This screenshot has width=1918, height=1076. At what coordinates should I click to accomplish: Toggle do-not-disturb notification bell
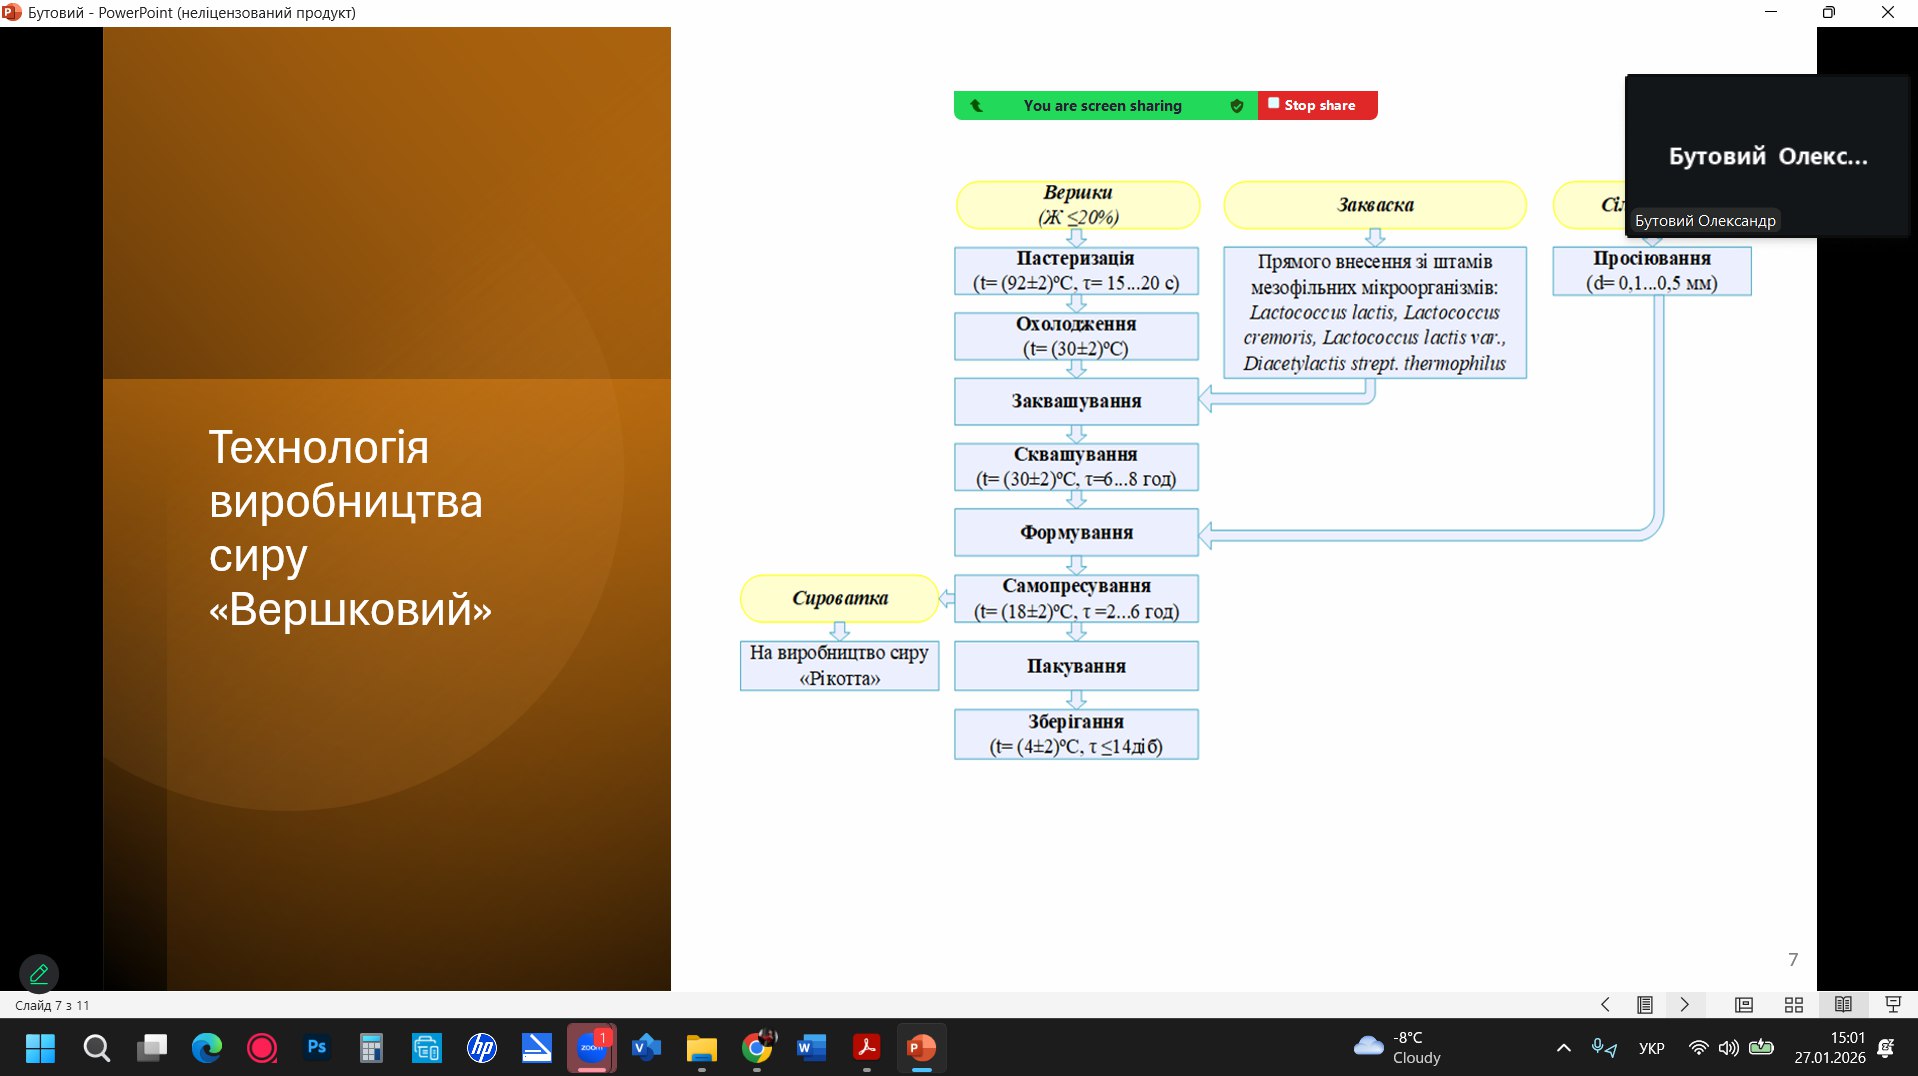[x=1886, y=1048]
